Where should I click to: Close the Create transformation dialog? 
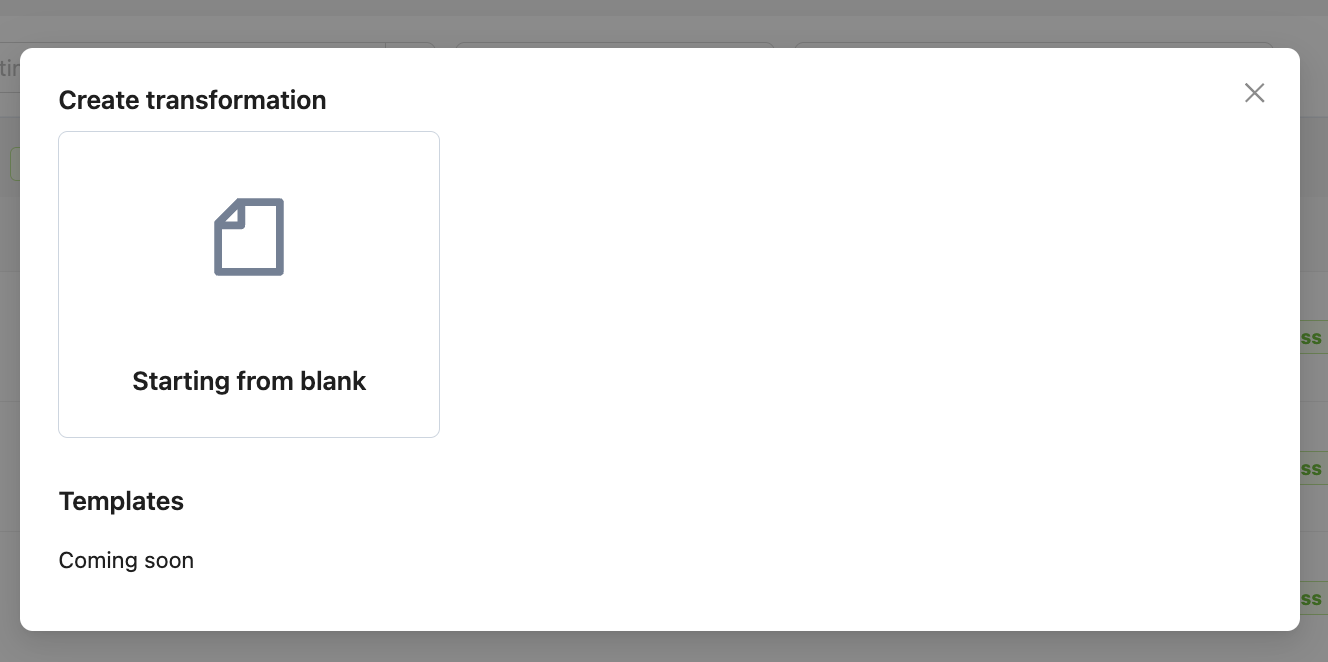[x=1254, y=93]
